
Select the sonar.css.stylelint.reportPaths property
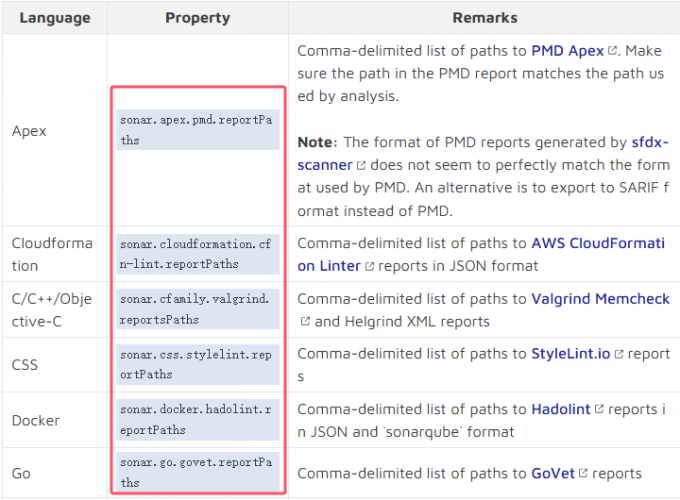197,364
